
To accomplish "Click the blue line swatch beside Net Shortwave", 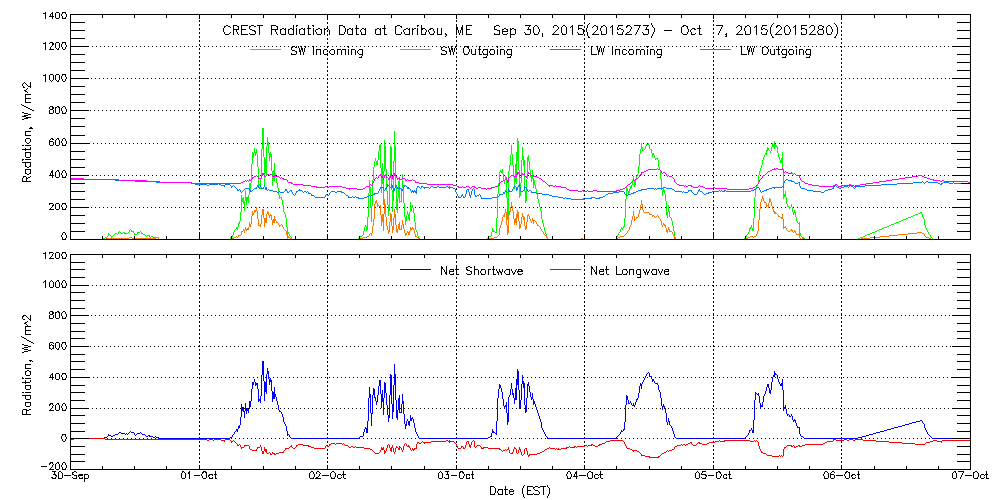I will point(414,271).
